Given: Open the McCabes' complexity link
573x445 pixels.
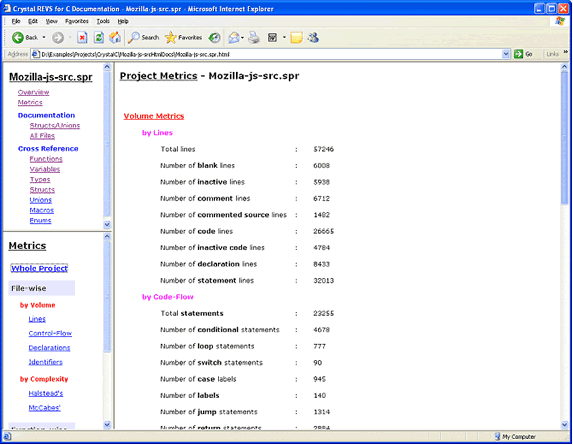Looking at the screenshot, I should [x=45, y=407].
